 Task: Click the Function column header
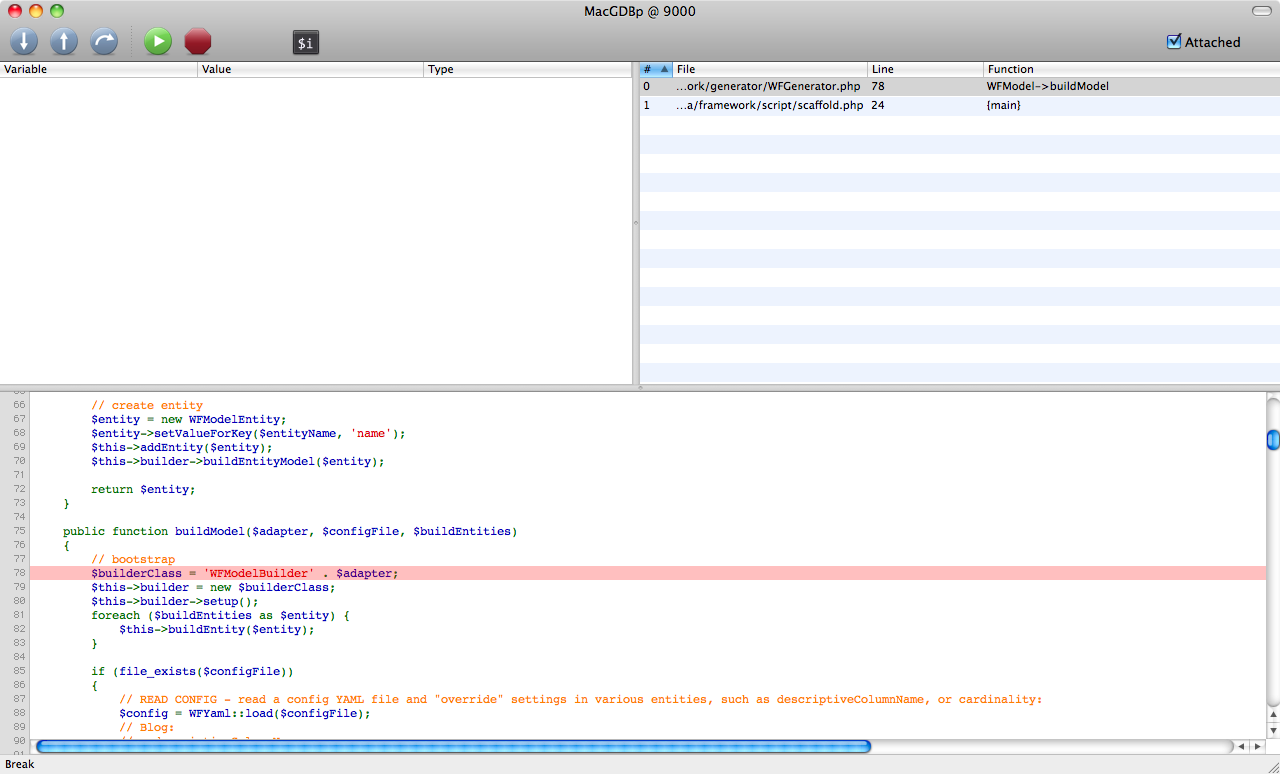[1130, 69]
